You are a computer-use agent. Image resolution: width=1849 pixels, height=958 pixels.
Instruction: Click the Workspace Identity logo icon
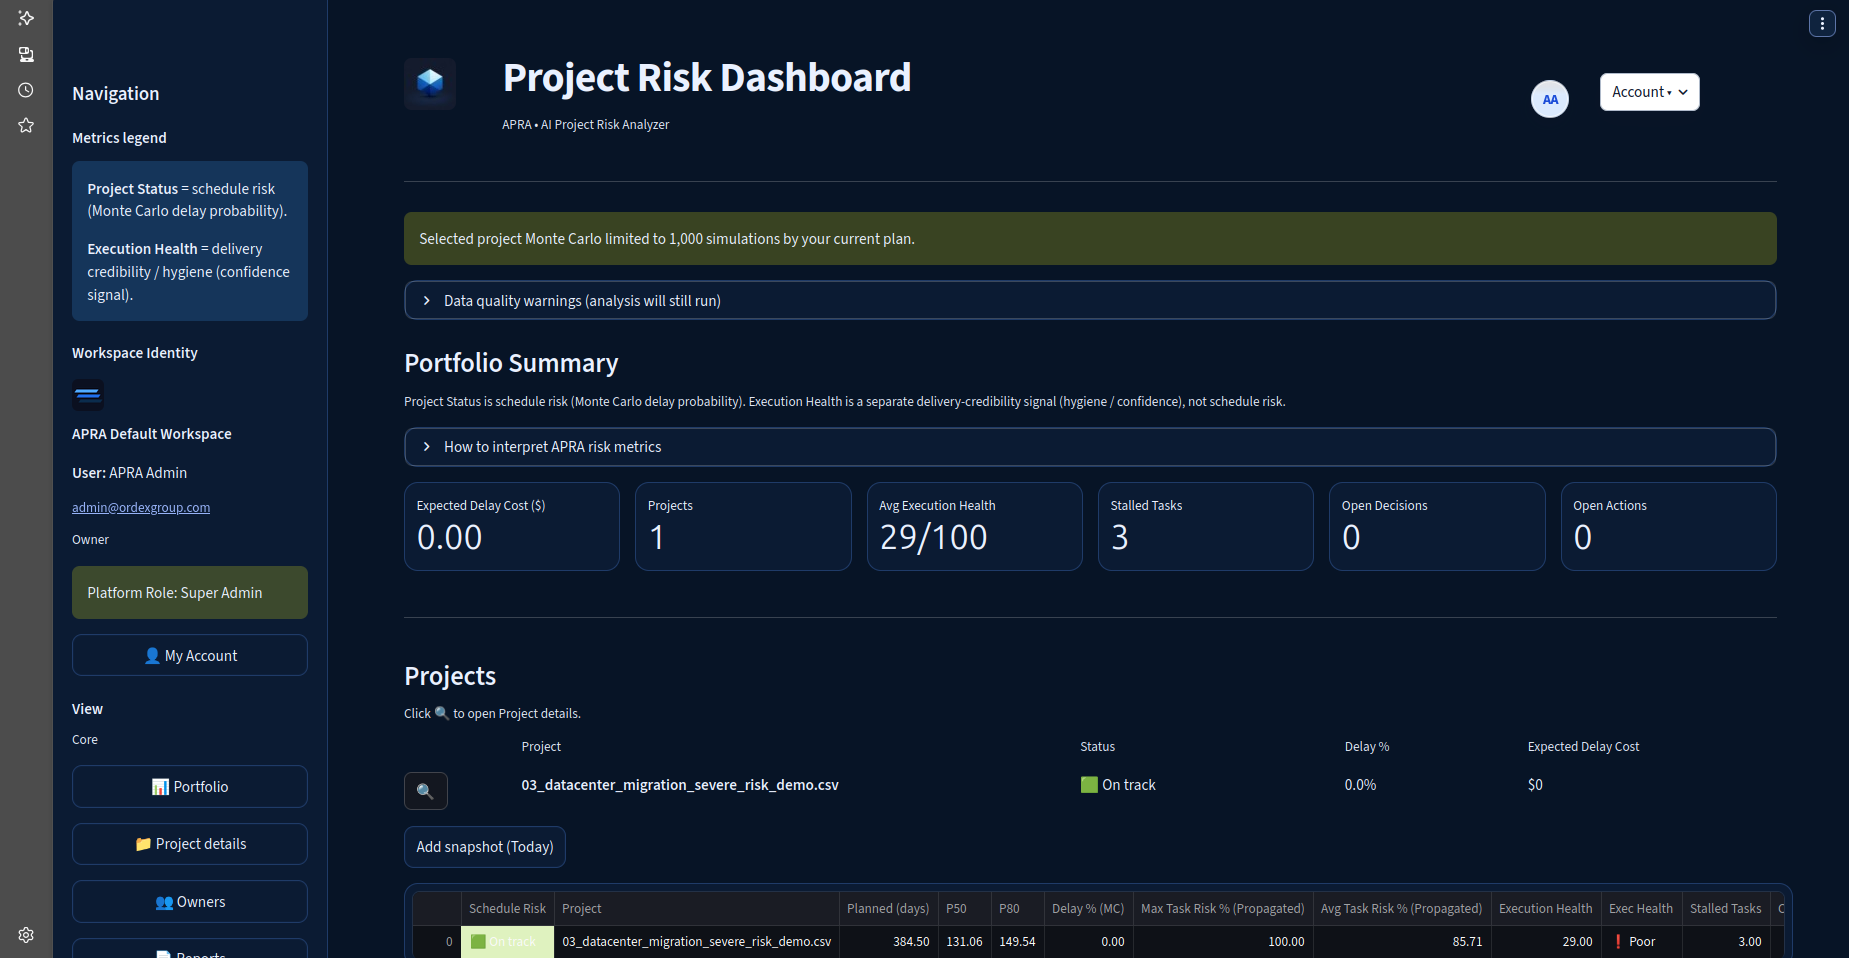[x=88, y=395]
